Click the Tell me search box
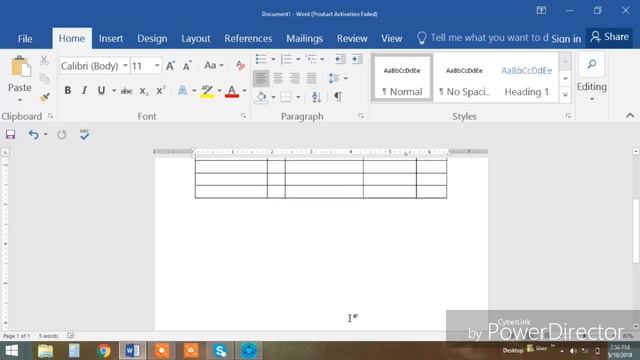This screenshot has height=360, width=640. (x=483, y=38)
